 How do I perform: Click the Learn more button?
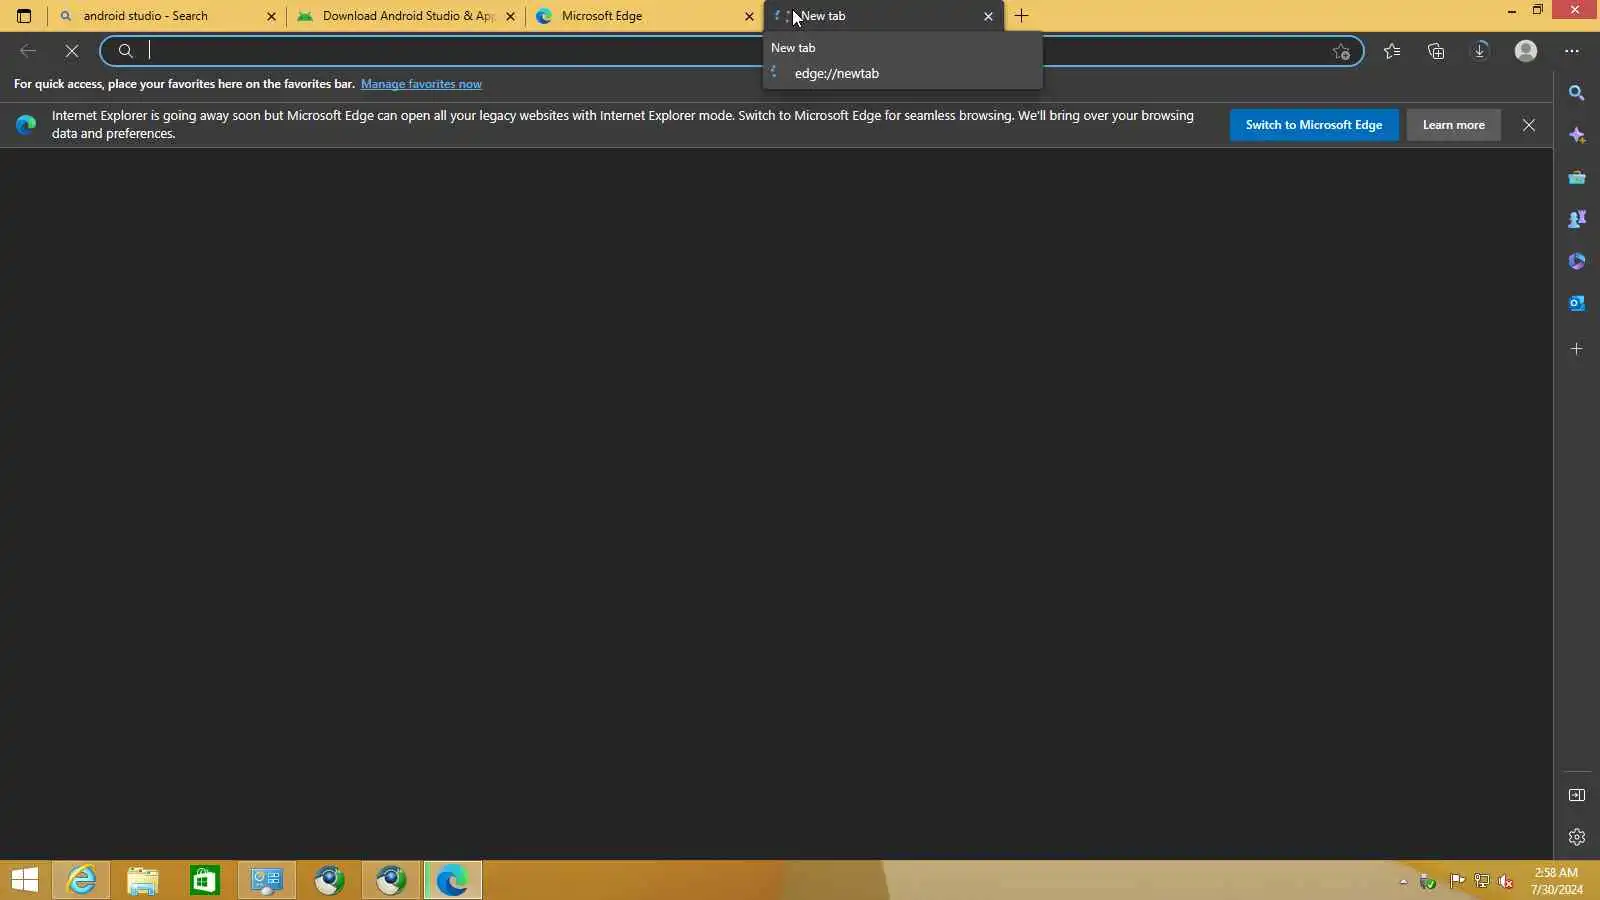(x=1454, y=125)
